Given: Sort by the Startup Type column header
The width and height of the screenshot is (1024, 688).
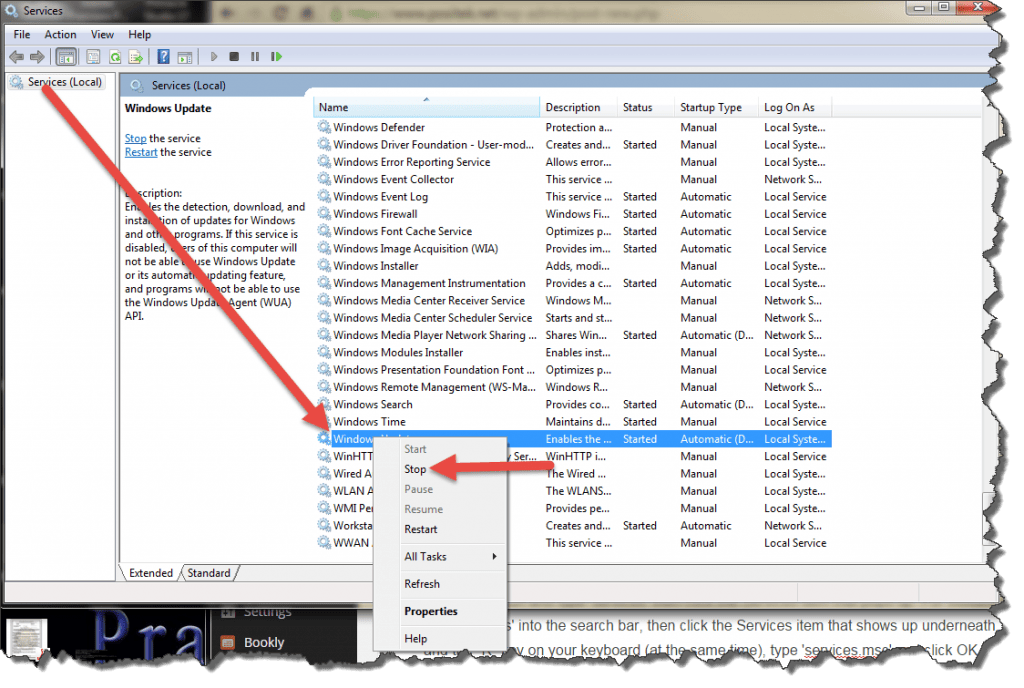Looking at the screenshot, I should click(711, 108).
